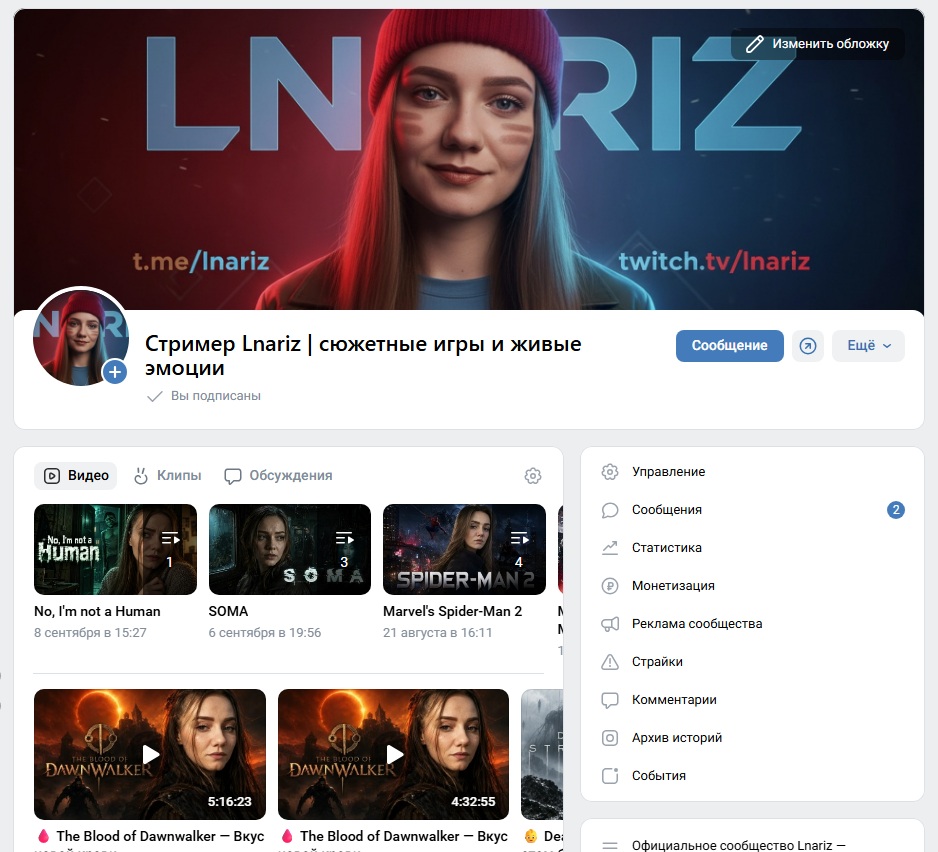The height and width of the screenshot is (852, 938).
Task: Click the Монетизация ruble icon
Action: [x=610, y=586]
